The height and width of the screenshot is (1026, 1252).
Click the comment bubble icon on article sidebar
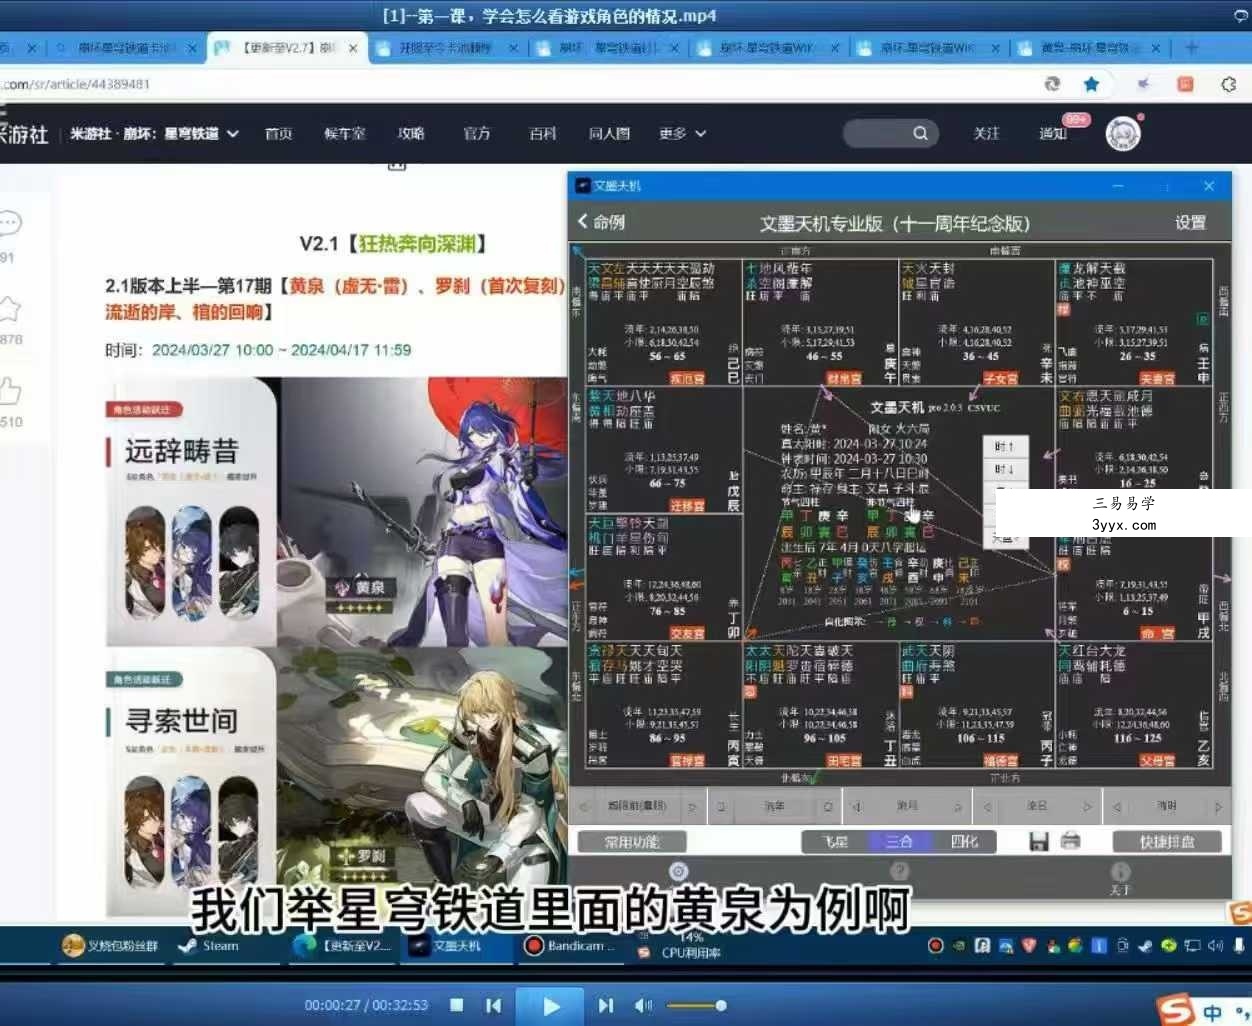(x=10, y=223)
